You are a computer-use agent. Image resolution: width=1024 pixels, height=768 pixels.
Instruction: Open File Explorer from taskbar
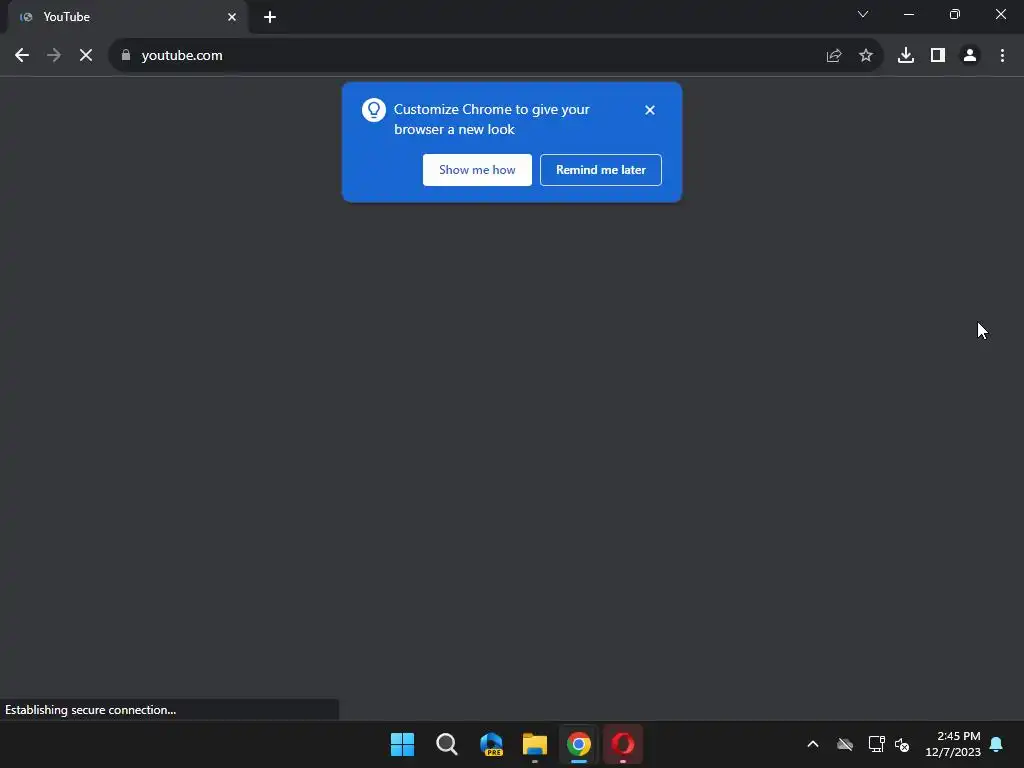point(535,744)
